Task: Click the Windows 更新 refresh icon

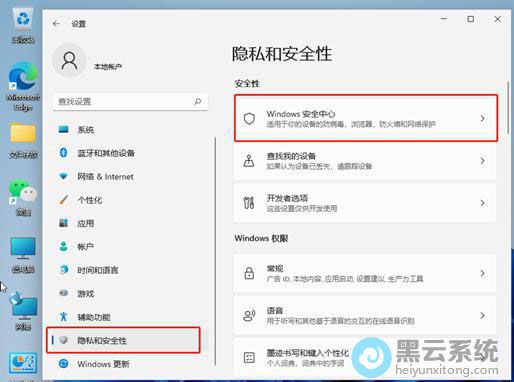Action: [63, 363]
